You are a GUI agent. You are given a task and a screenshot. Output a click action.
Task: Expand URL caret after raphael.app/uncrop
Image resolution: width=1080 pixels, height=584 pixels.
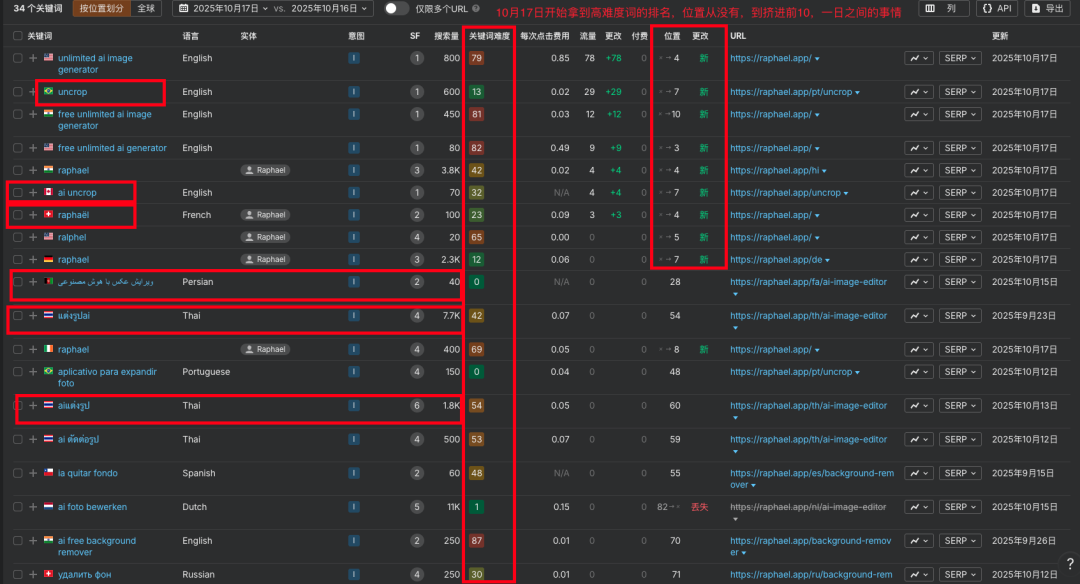coord(846,194)
